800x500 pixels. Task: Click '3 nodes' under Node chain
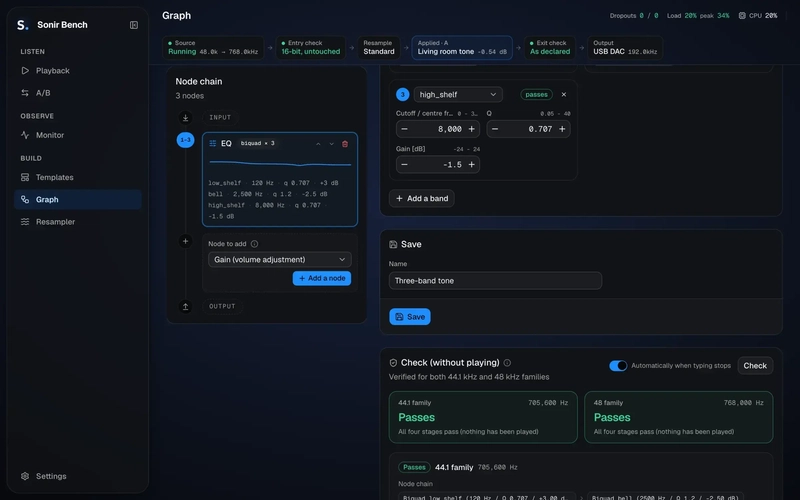click(x=190, y=96)
